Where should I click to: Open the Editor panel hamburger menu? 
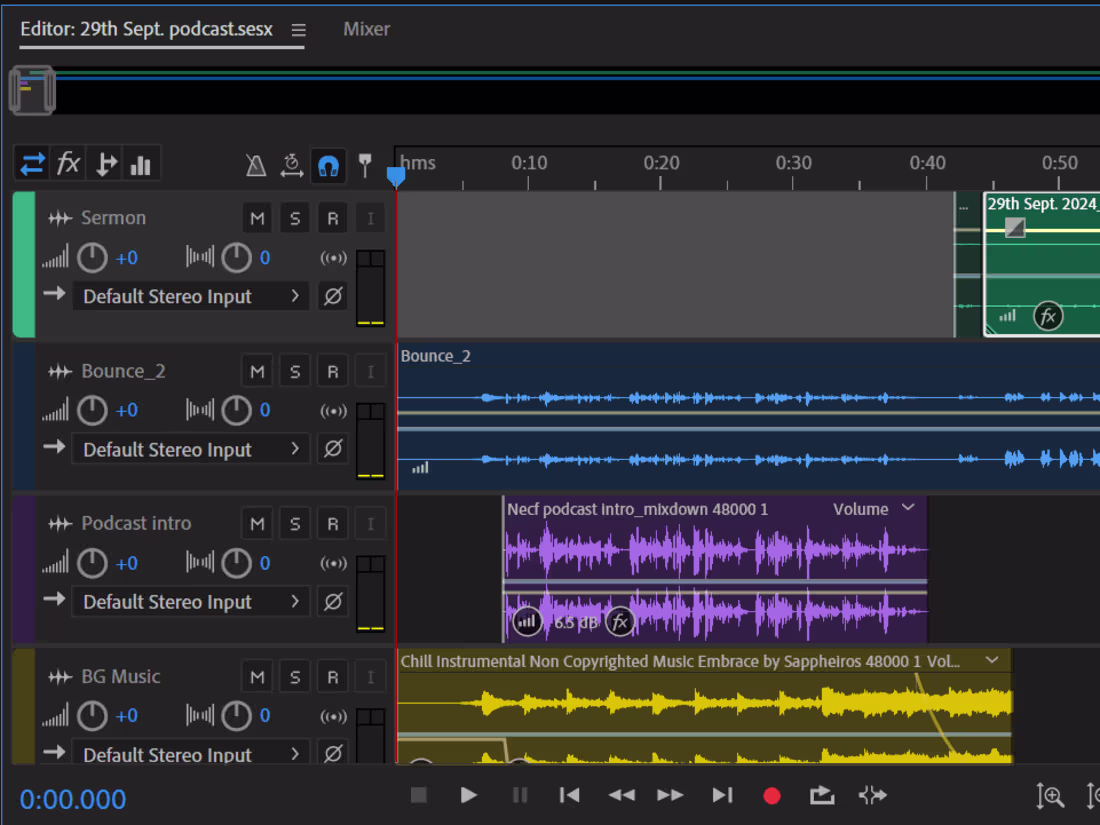coord(298,30)
